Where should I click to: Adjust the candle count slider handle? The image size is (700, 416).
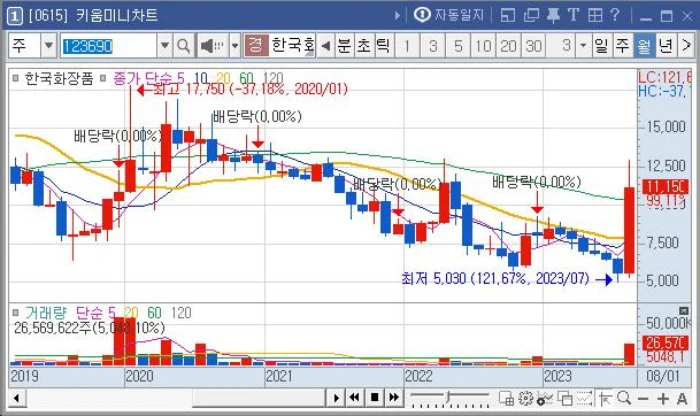[x=448, y=396]
